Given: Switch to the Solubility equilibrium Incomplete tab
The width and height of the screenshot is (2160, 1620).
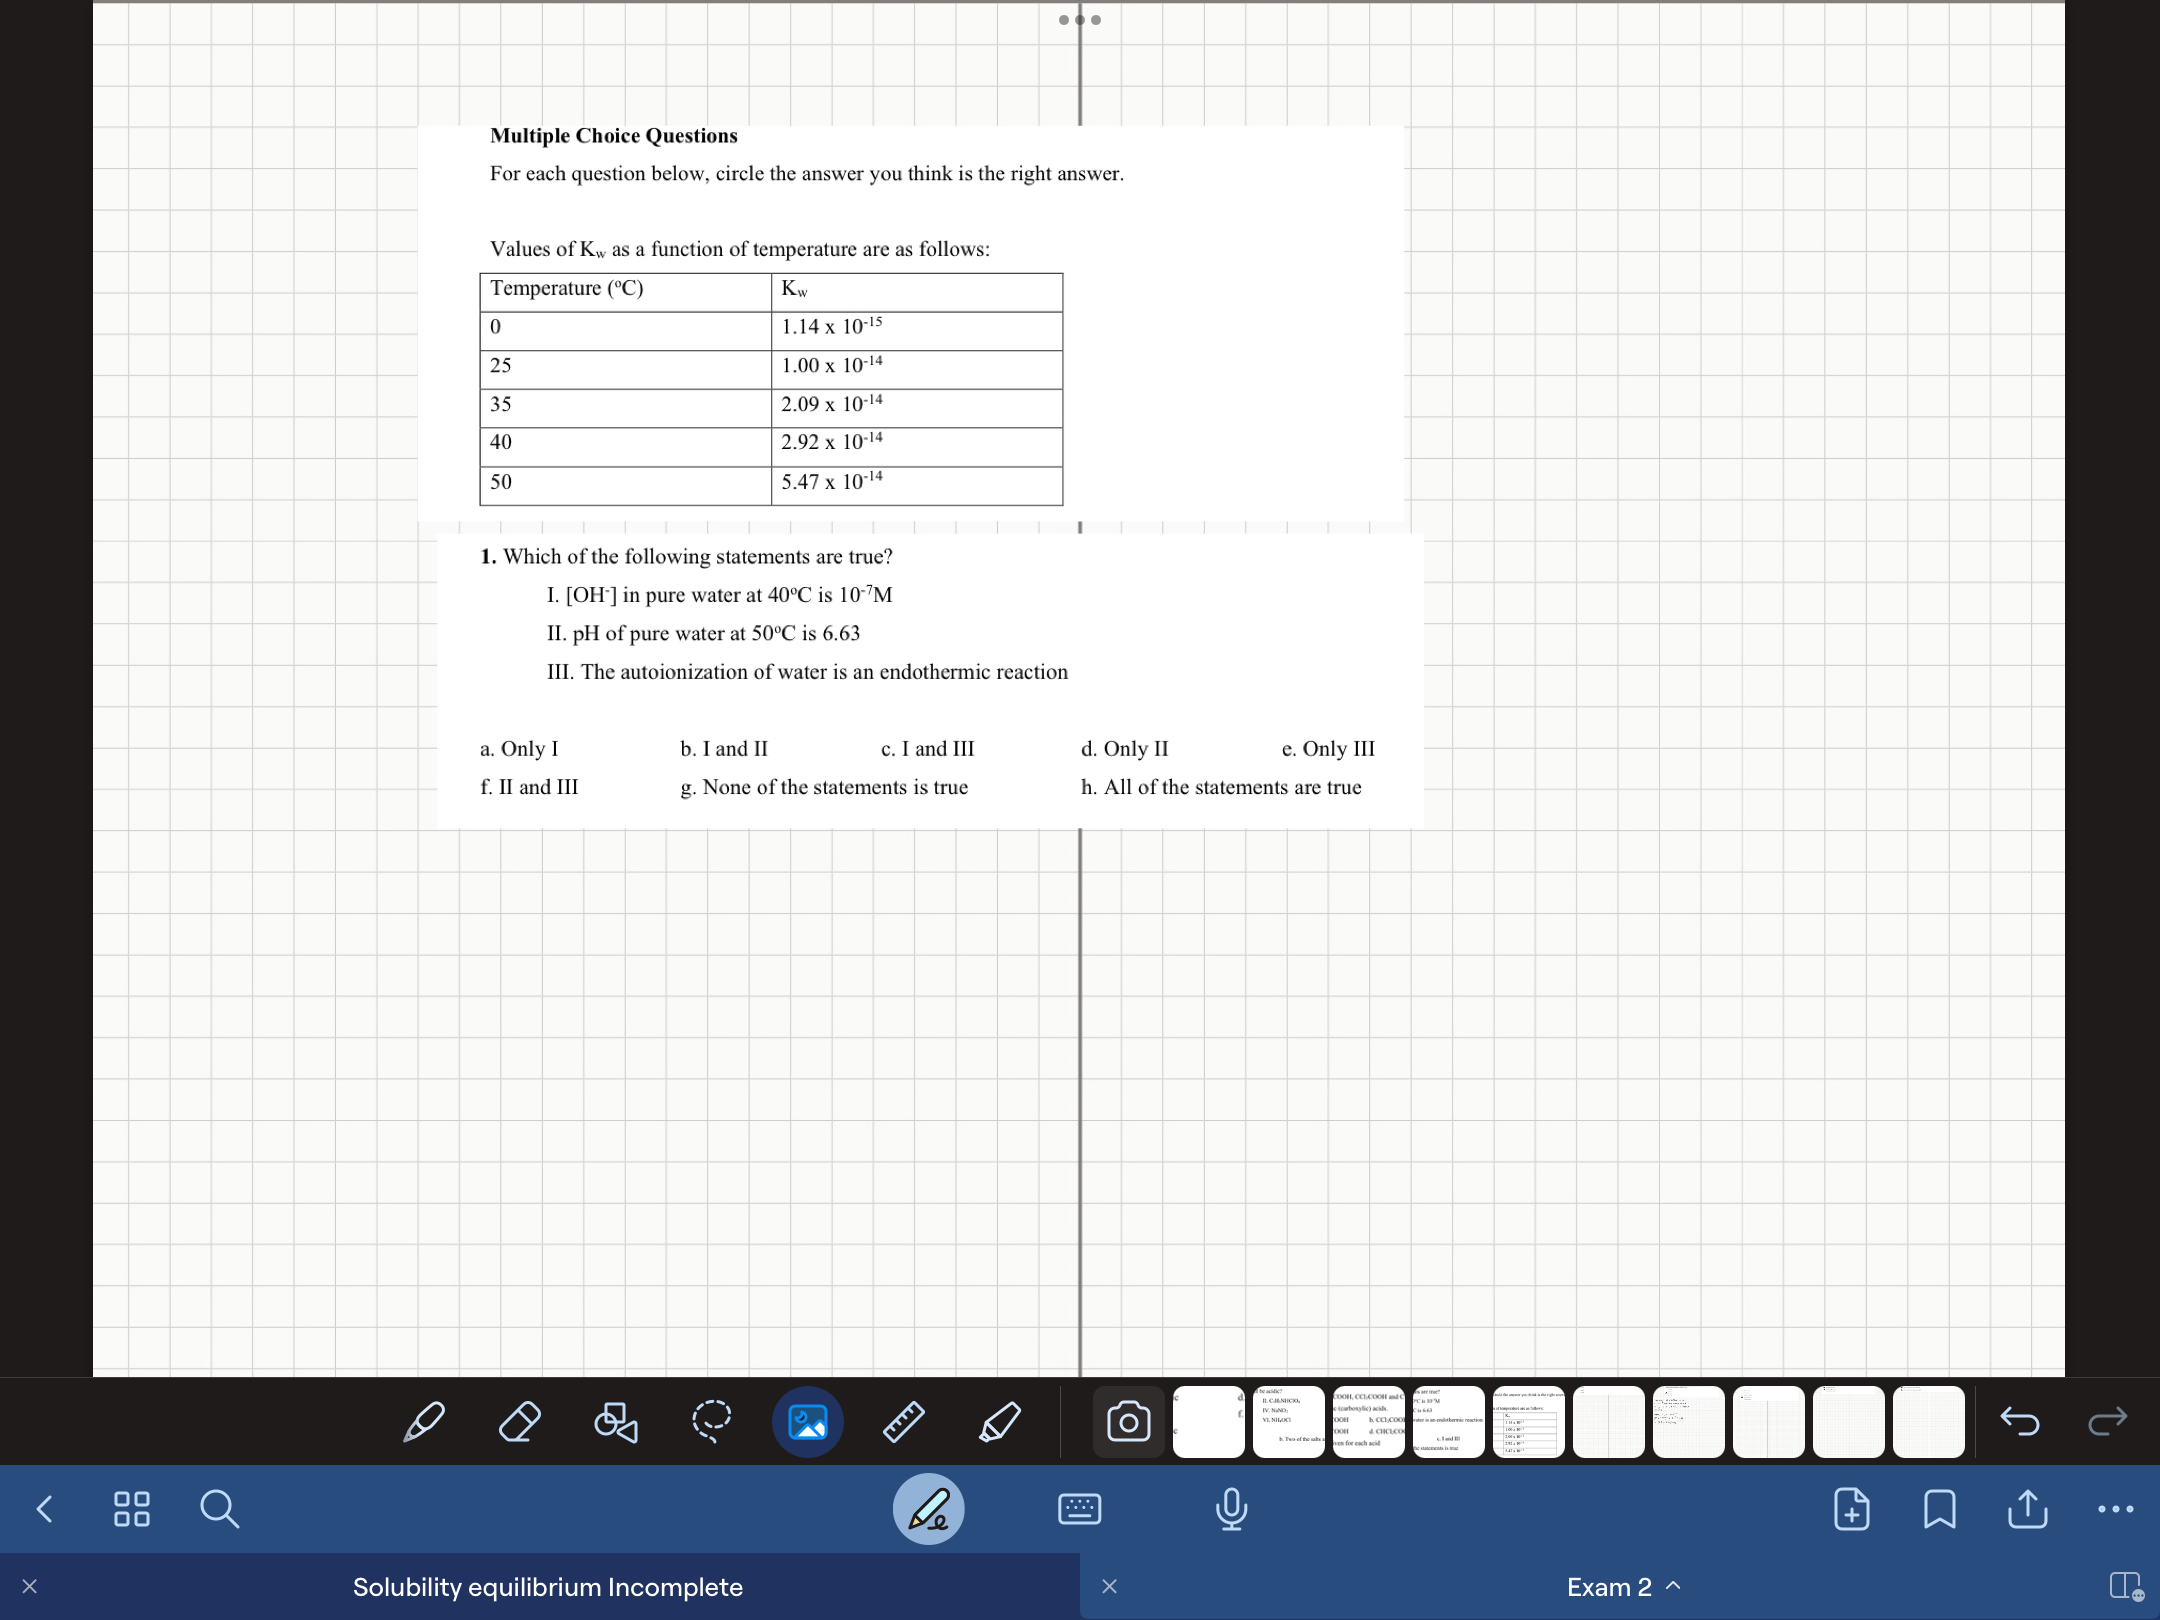Looking at the screenshot, I should (547, 1587).
